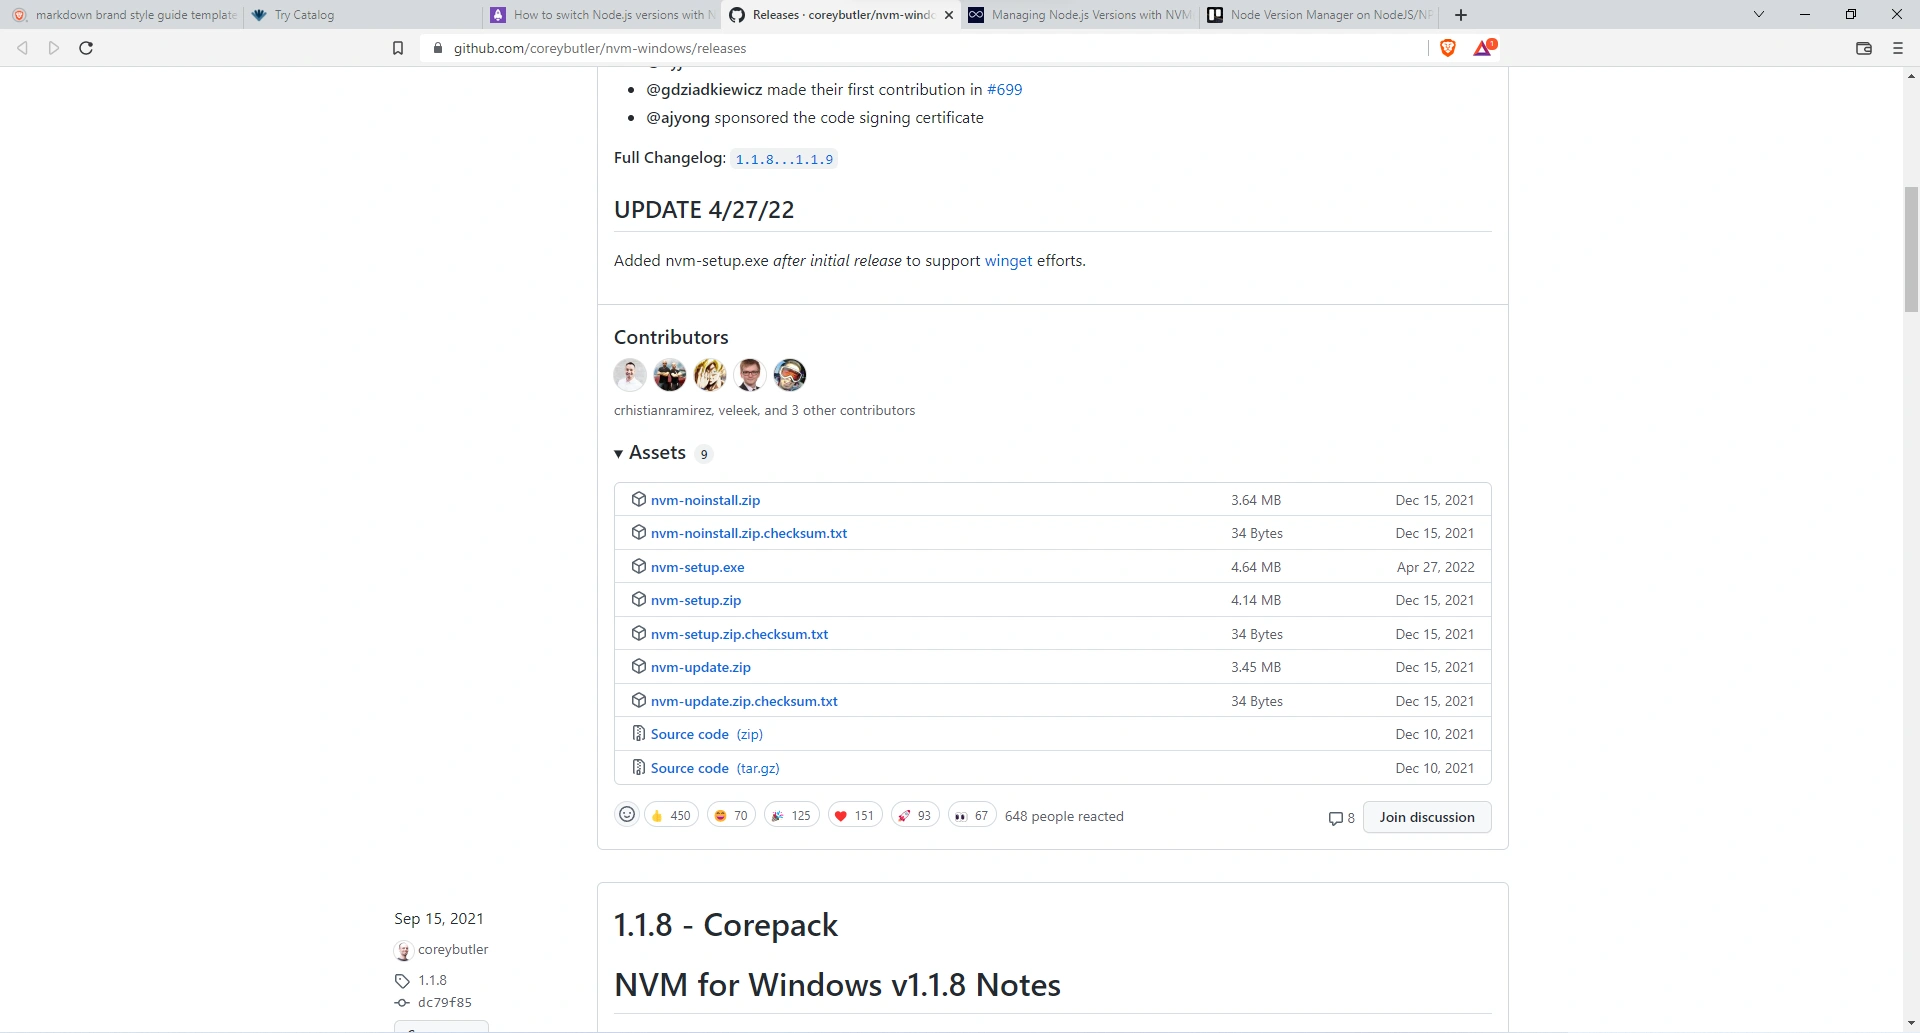Image resolution: width=1920 pixels, height=1033 pixels.
Task: Download nvm-setup.exe
Action: tap(697, 567)
